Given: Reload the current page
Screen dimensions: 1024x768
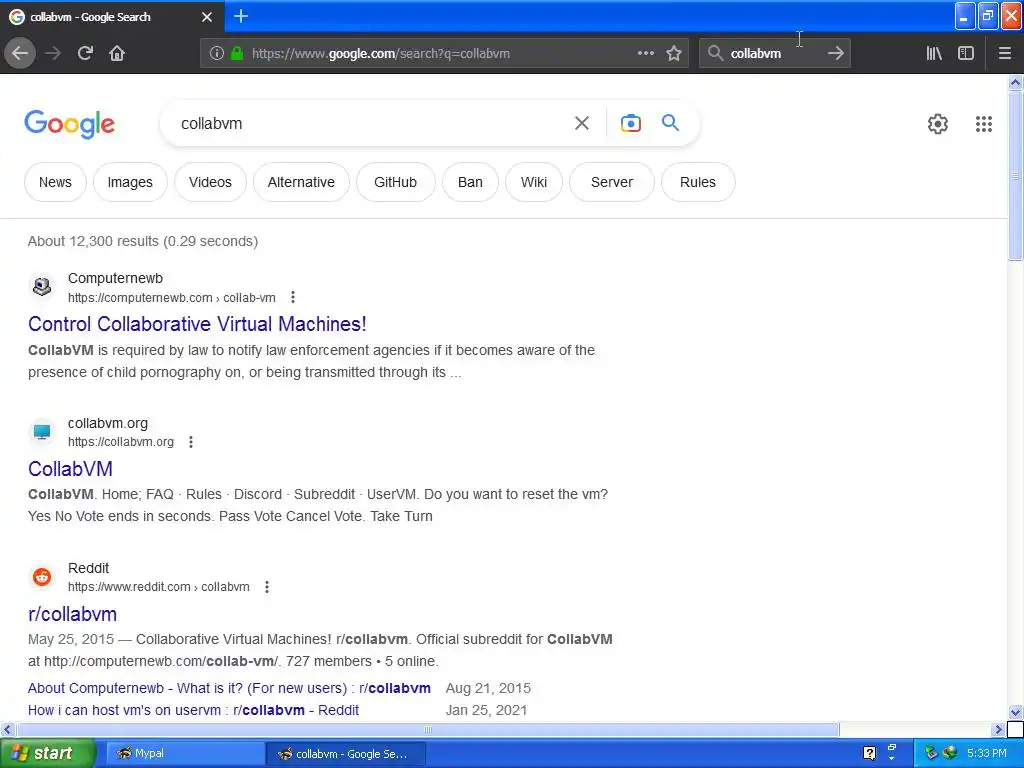Looking at the screenshot, I should tap(85, 53).
